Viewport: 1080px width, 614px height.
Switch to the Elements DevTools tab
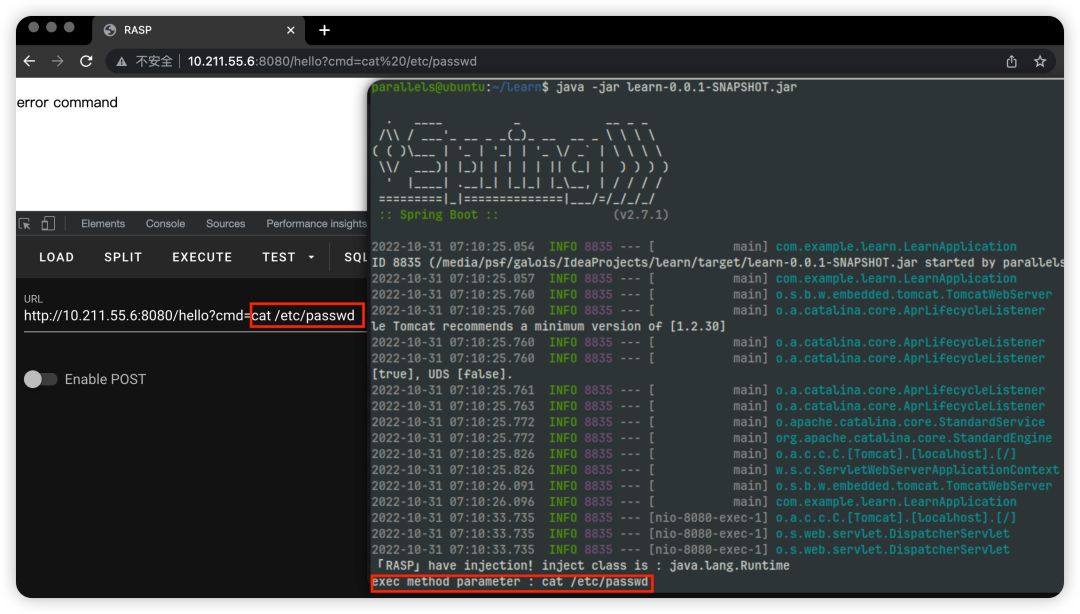103,224
